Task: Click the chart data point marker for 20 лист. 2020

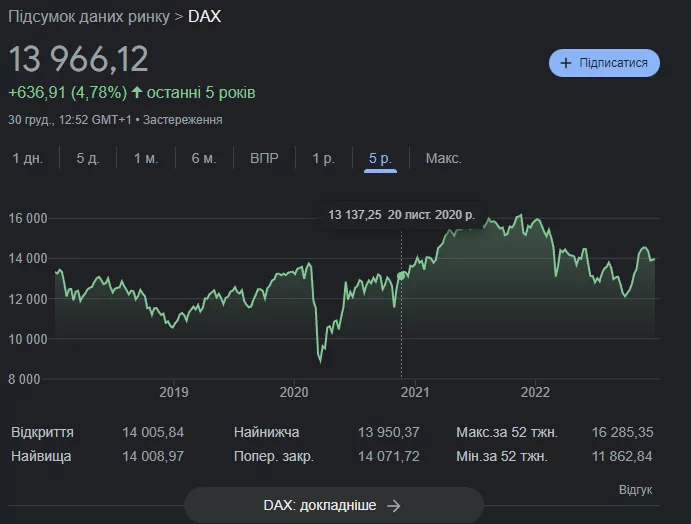Action: (x=401, y=276)
